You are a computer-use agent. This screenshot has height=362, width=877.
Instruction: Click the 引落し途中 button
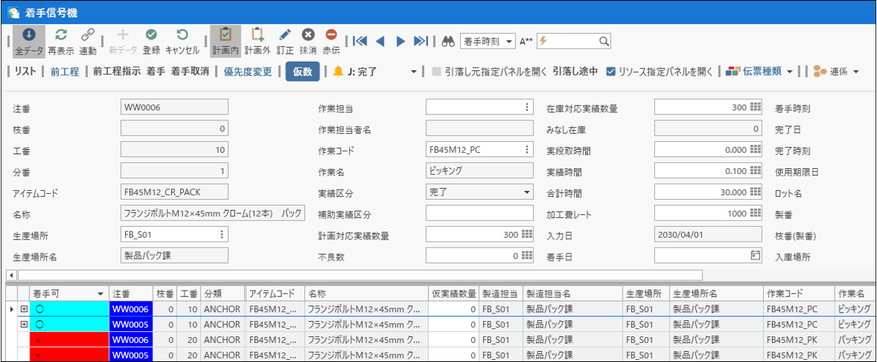coord(576,71)
